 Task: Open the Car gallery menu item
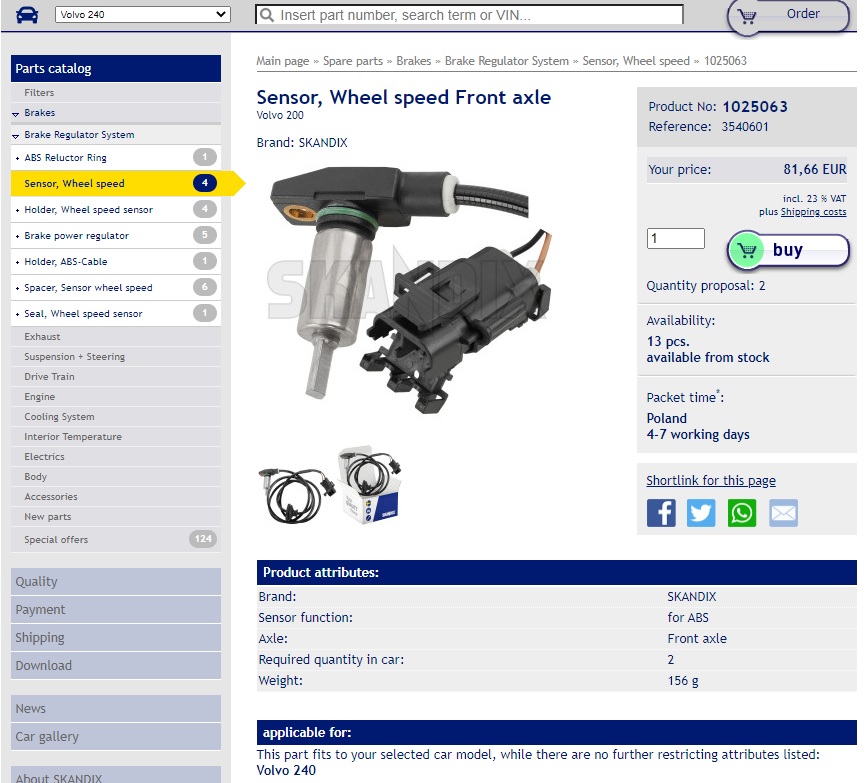47,737
